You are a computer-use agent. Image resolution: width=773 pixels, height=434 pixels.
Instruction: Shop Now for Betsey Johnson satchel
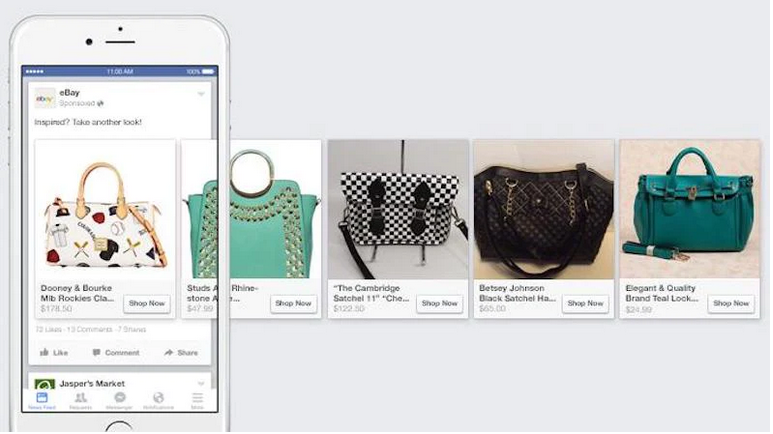pos(585,303)
